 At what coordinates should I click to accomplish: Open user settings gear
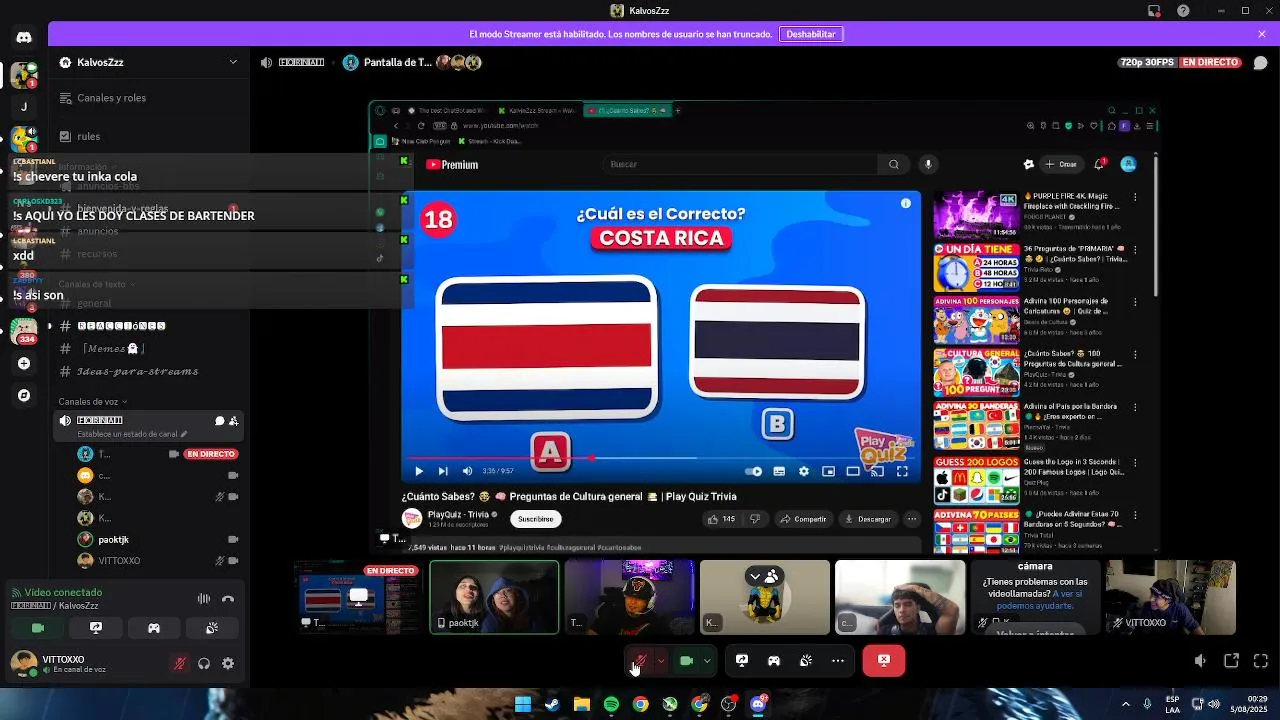(x=228, y=663)
